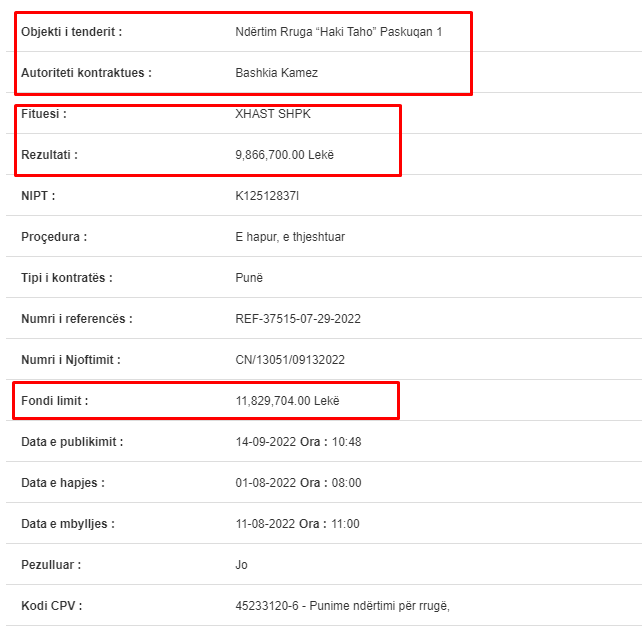The image size is (642, 640).
Task: Click the winner name XHAST SHPK
Action: click(273, 114)
